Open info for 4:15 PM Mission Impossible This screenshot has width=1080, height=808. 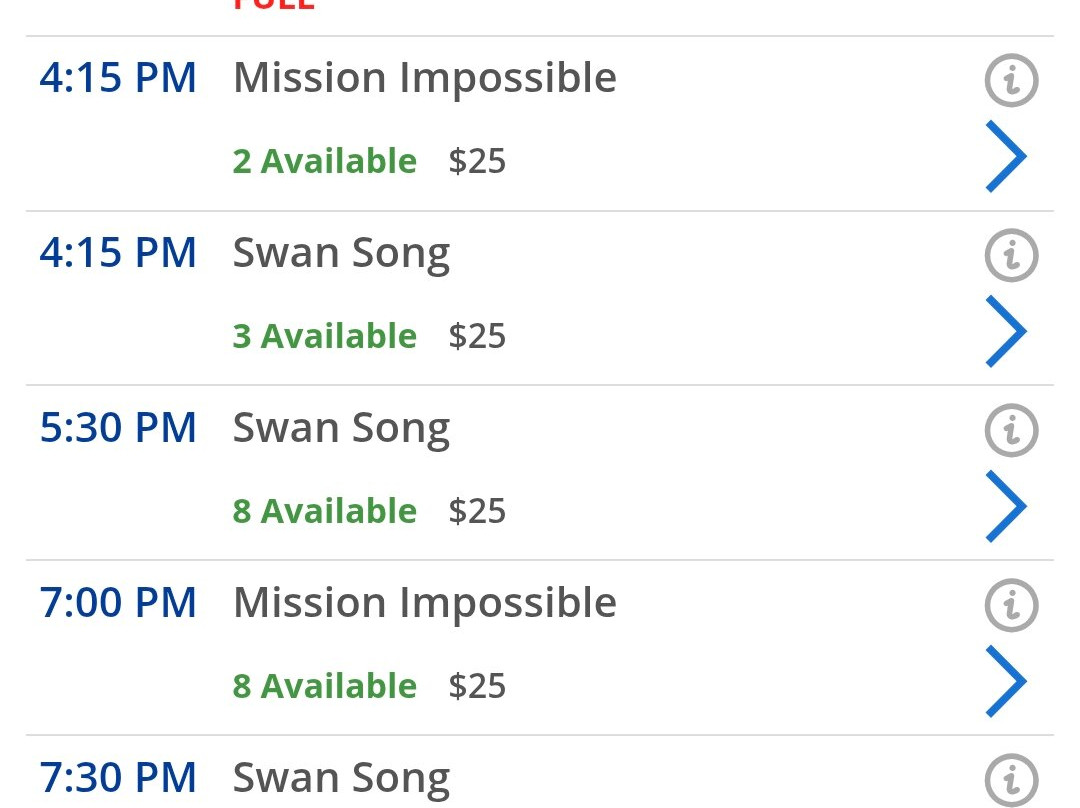pos(1011,80)
